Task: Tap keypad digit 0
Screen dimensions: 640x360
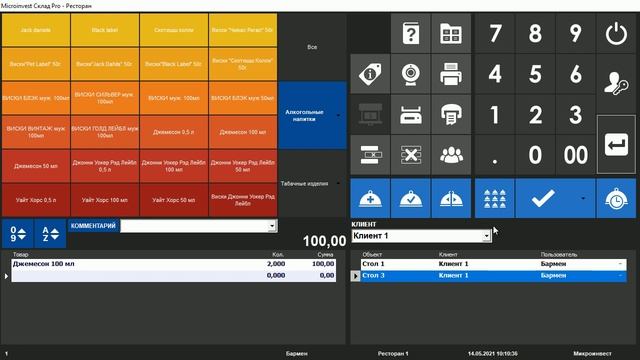Action: [535, 155]
